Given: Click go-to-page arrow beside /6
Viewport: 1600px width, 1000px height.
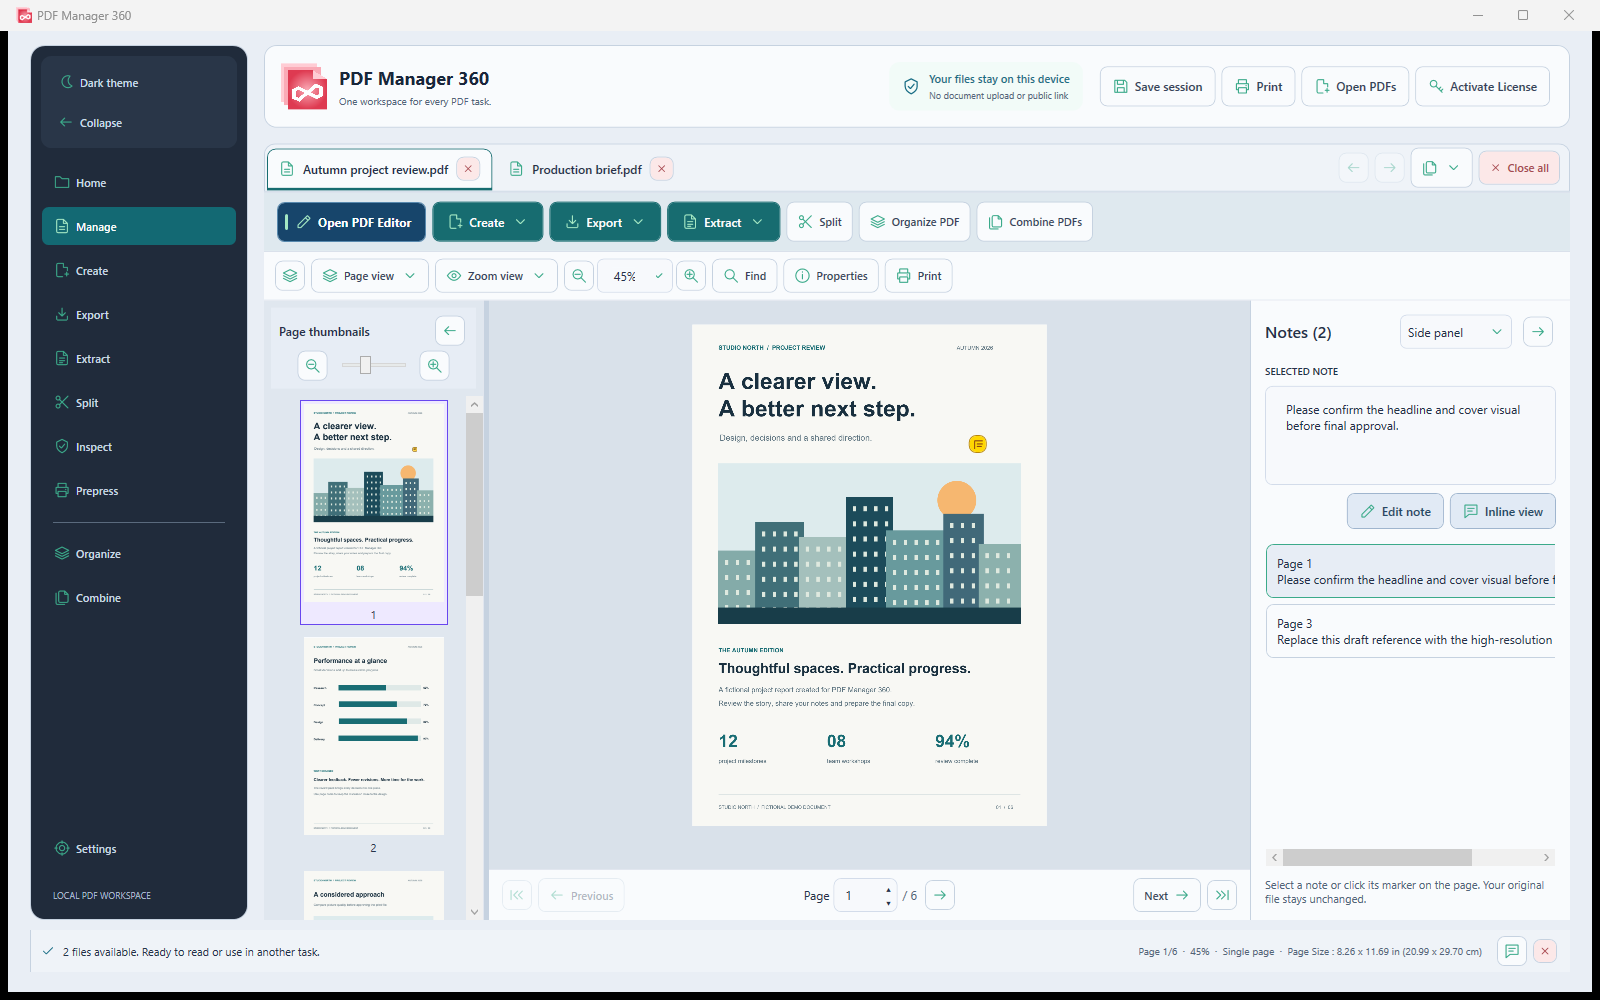Looking at the screenshot, I should 940,895.
